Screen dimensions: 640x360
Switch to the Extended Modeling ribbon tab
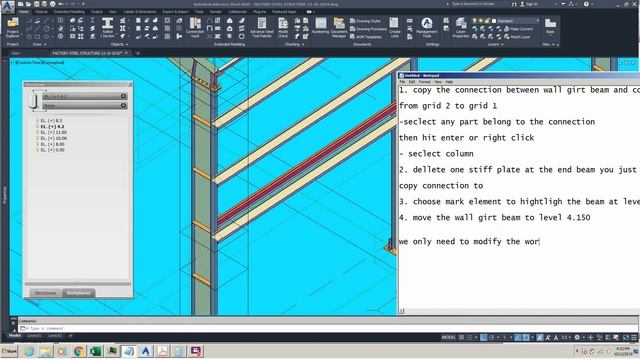69,12
